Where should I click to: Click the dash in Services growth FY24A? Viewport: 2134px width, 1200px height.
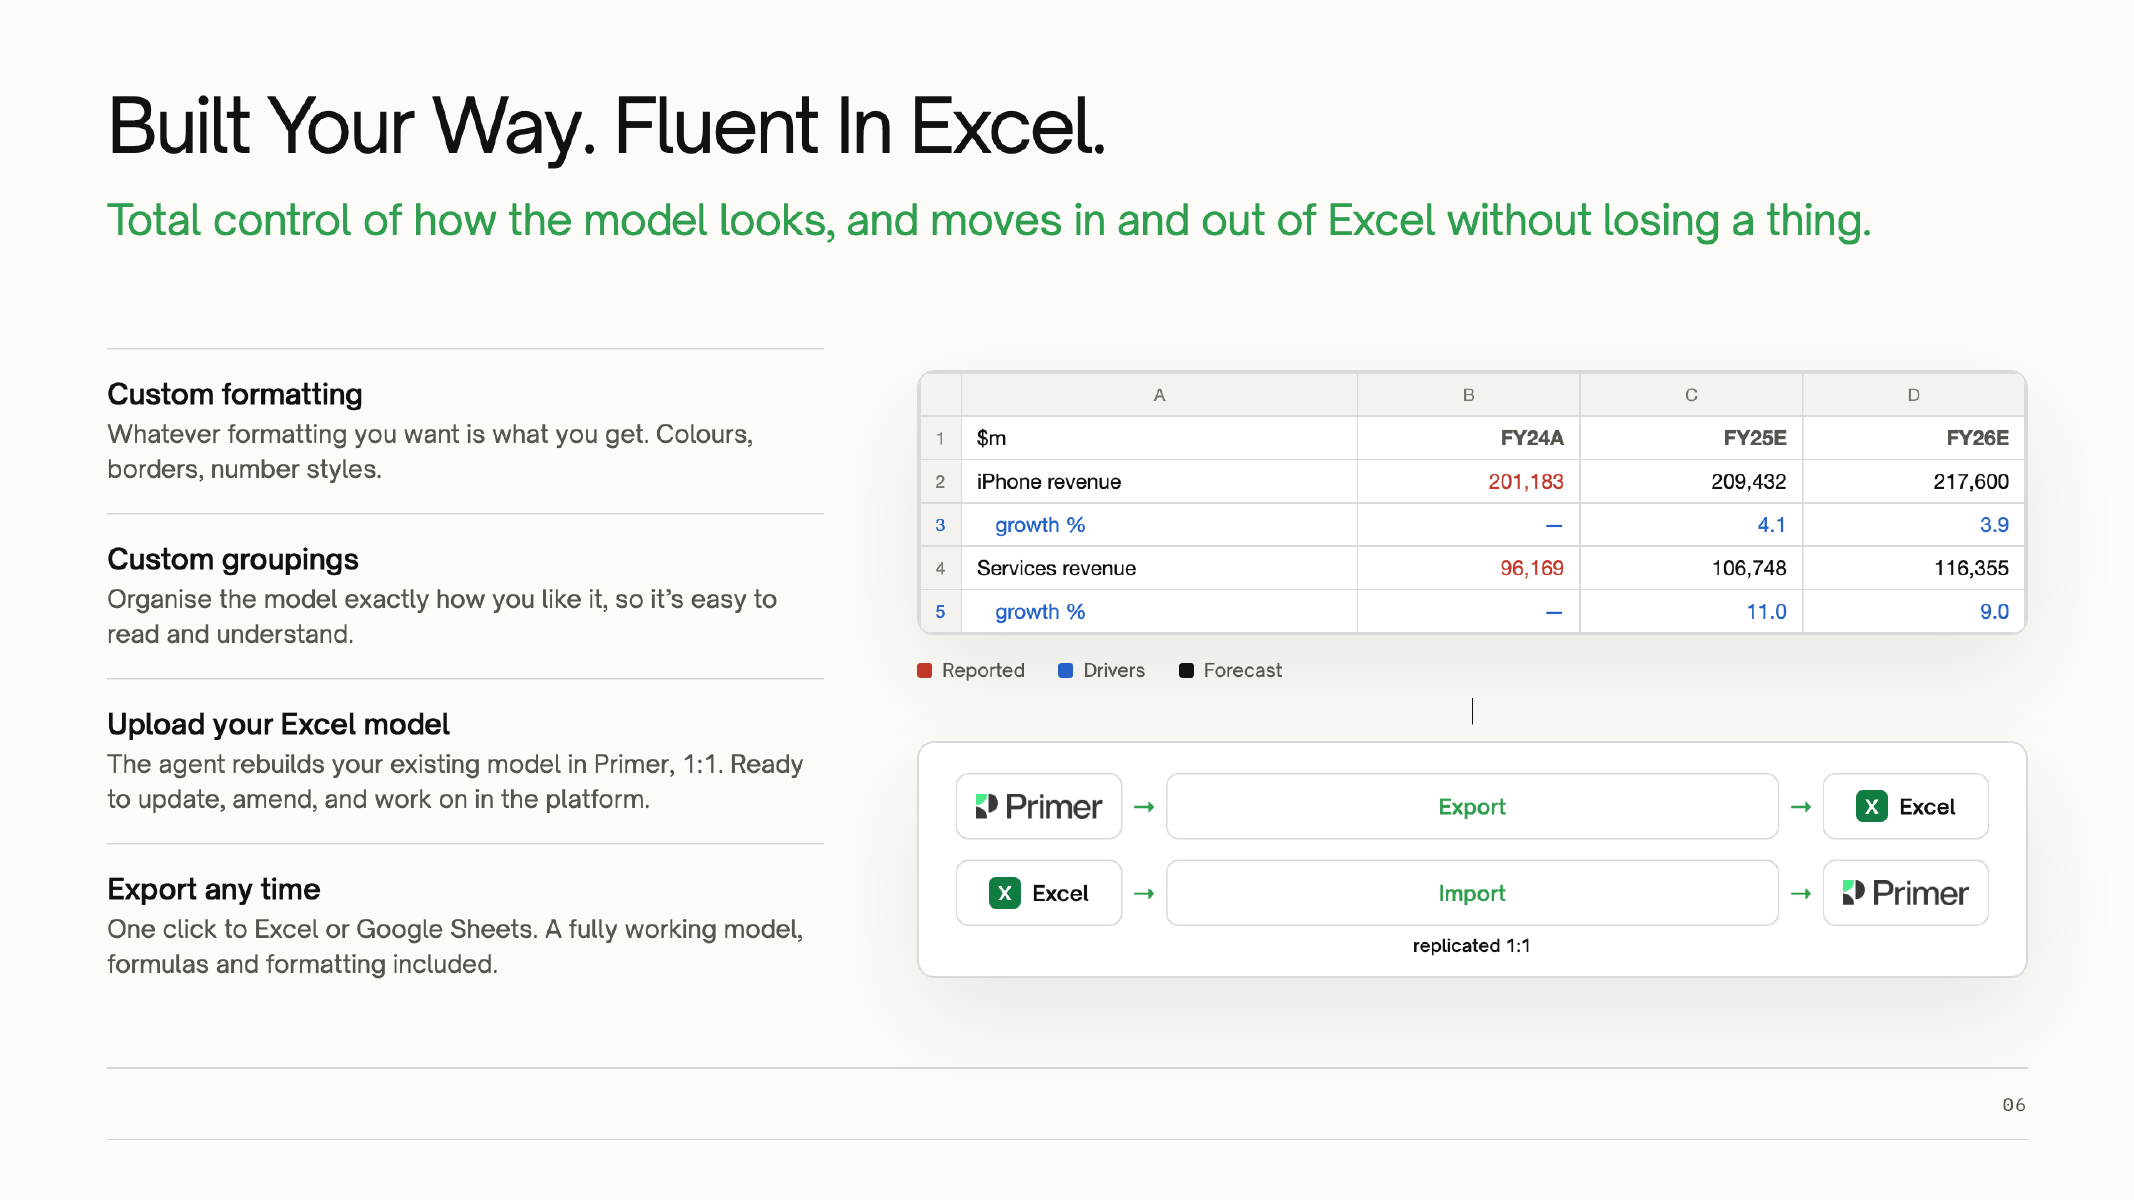[x=1553, y=612]
